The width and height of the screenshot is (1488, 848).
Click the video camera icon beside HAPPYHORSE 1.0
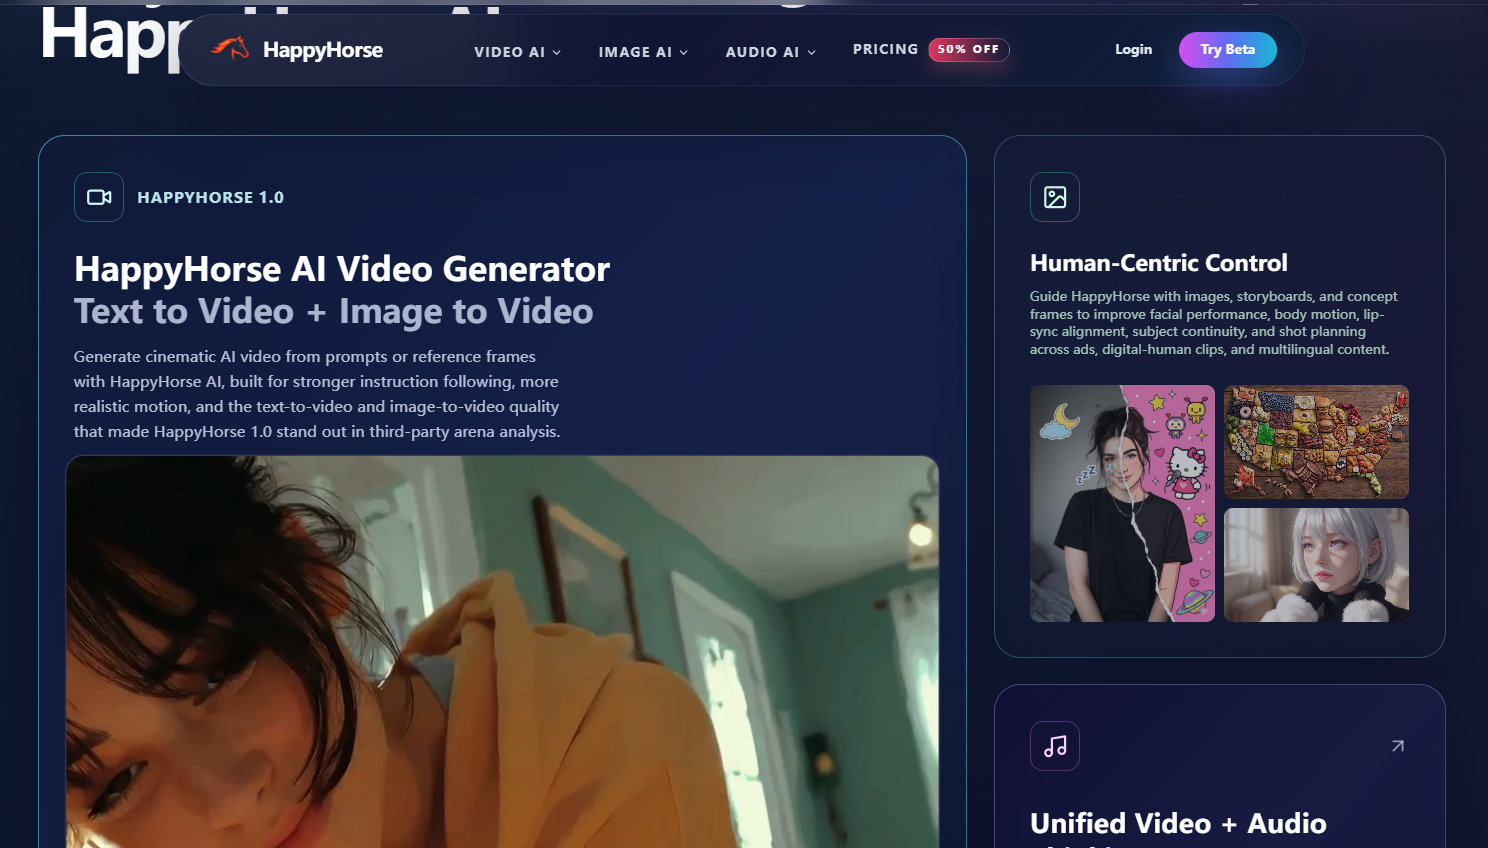click(99, 197)
